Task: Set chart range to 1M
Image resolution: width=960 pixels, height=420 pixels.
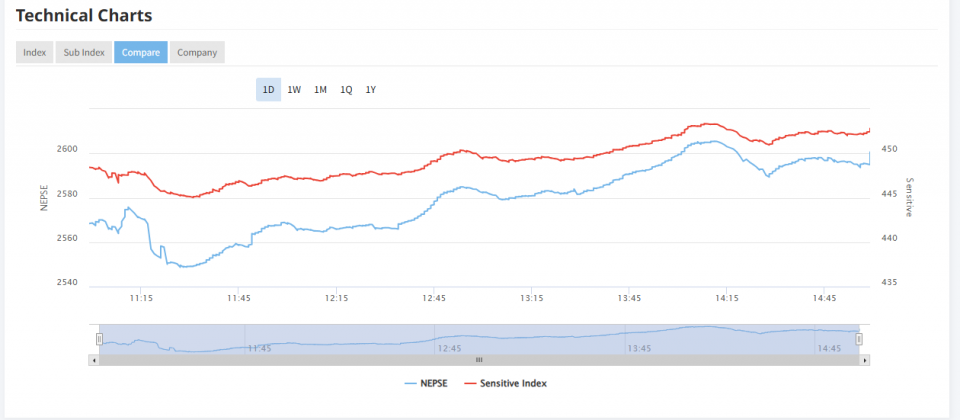Action: tap(320, 90)
